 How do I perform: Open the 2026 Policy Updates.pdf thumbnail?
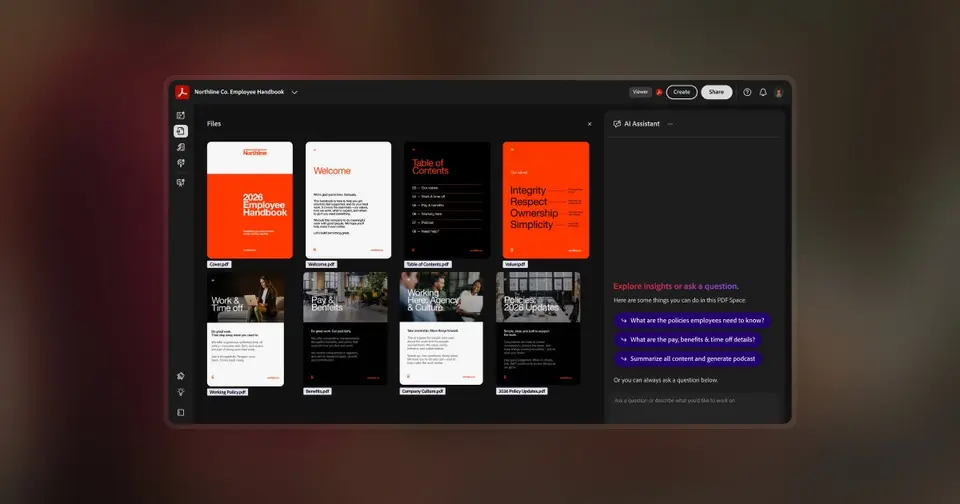(538, 329)
